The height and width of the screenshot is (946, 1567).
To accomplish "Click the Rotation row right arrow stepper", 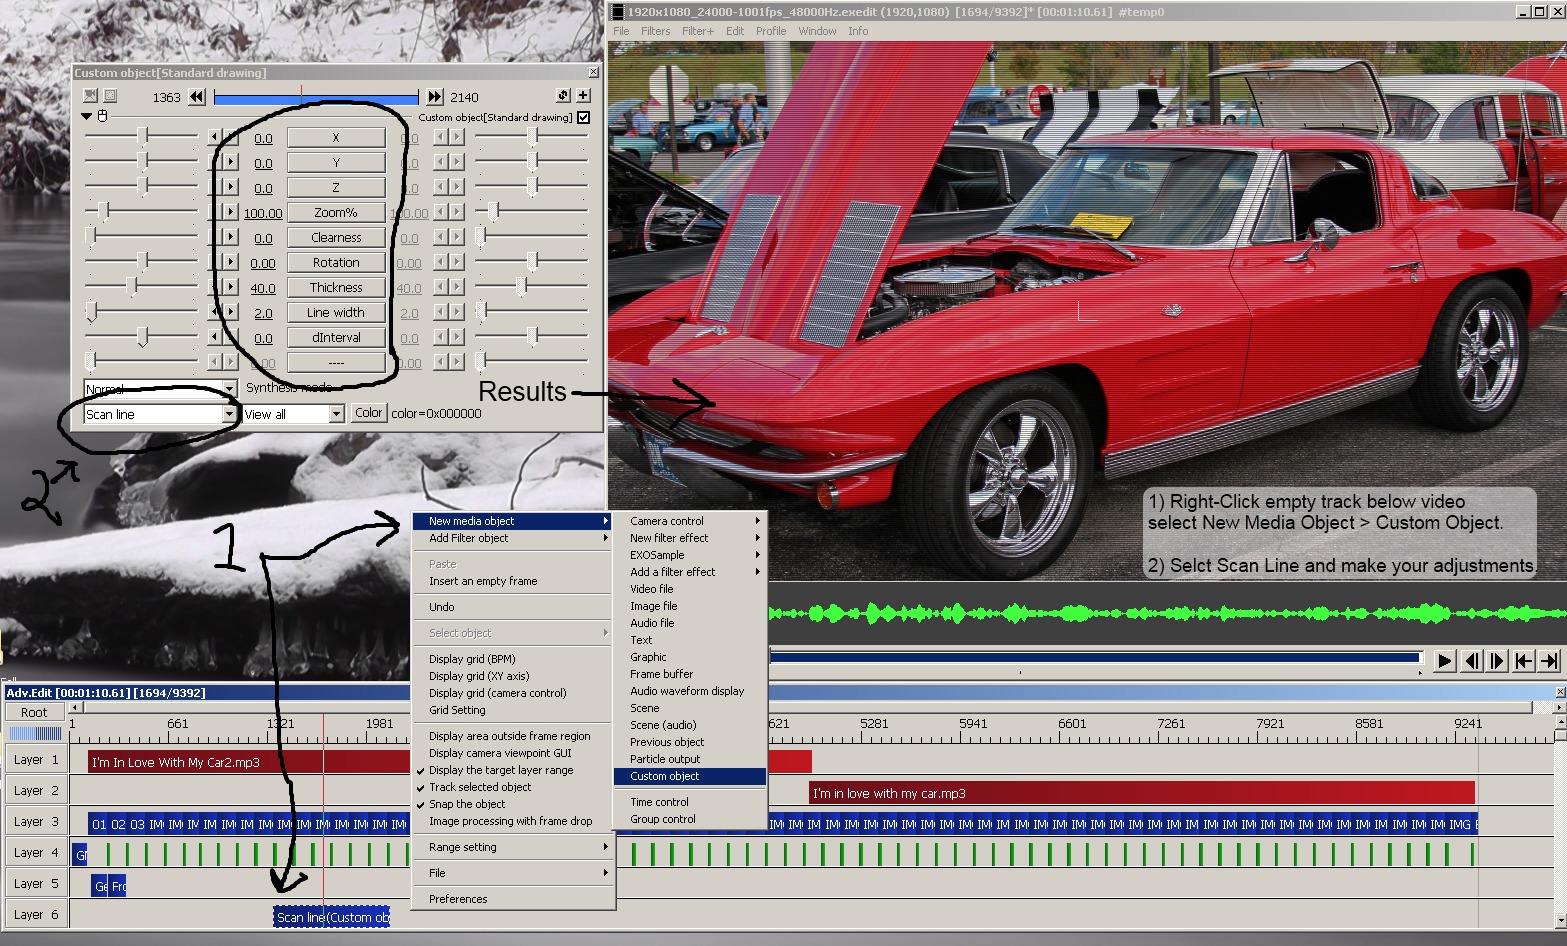I will tap(231, 262).
